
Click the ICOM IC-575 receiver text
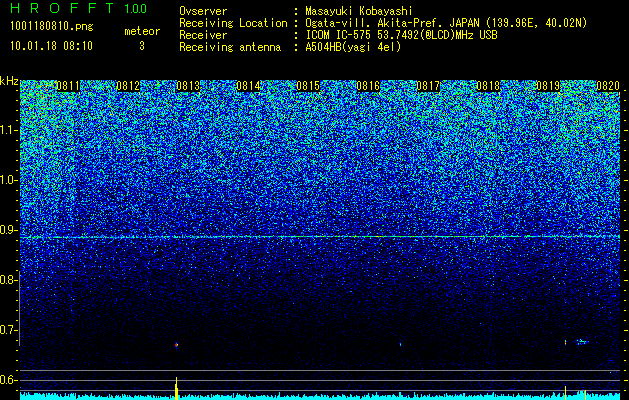click(401, 35)
